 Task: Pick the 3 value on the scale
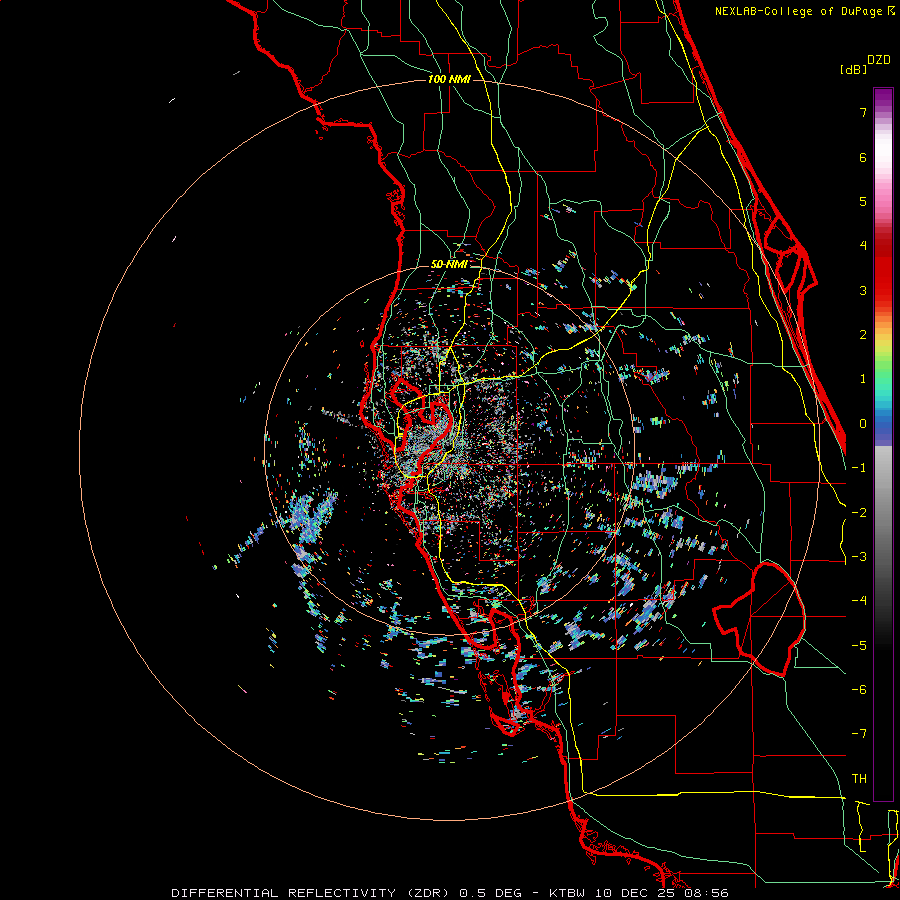tap(863, 290)
